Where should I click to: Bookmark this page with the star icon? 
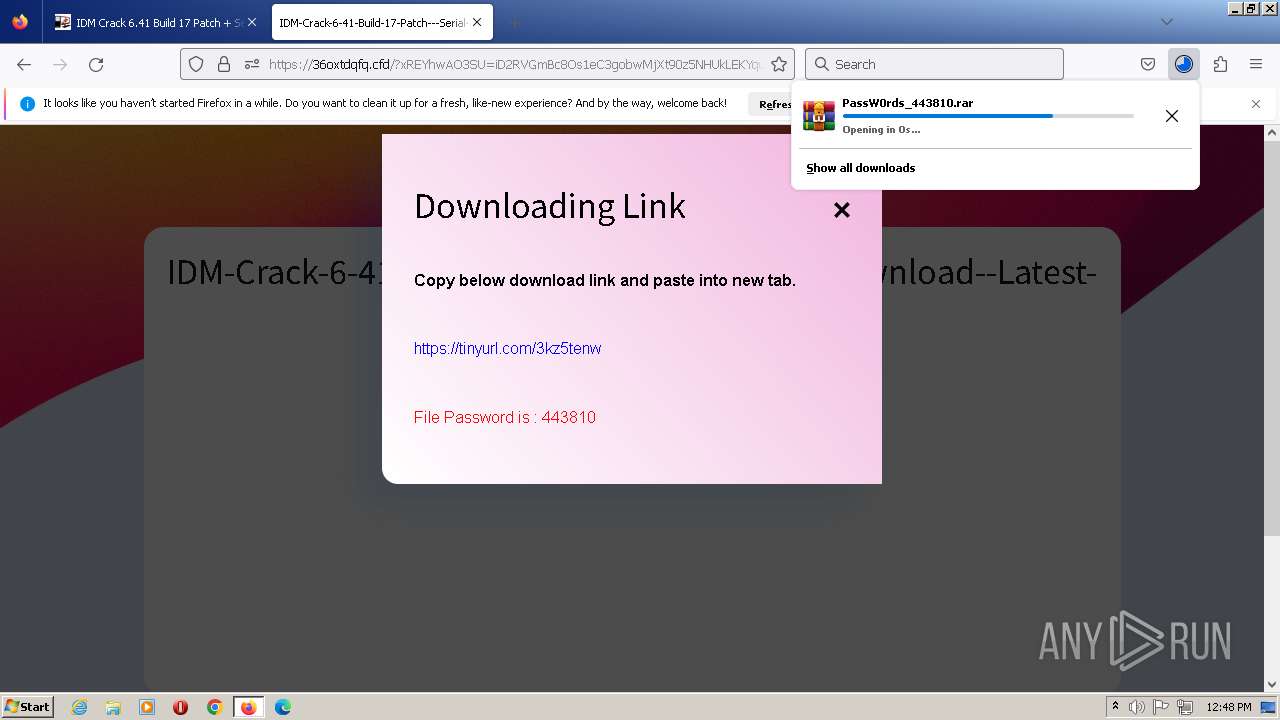pos(779,64)
